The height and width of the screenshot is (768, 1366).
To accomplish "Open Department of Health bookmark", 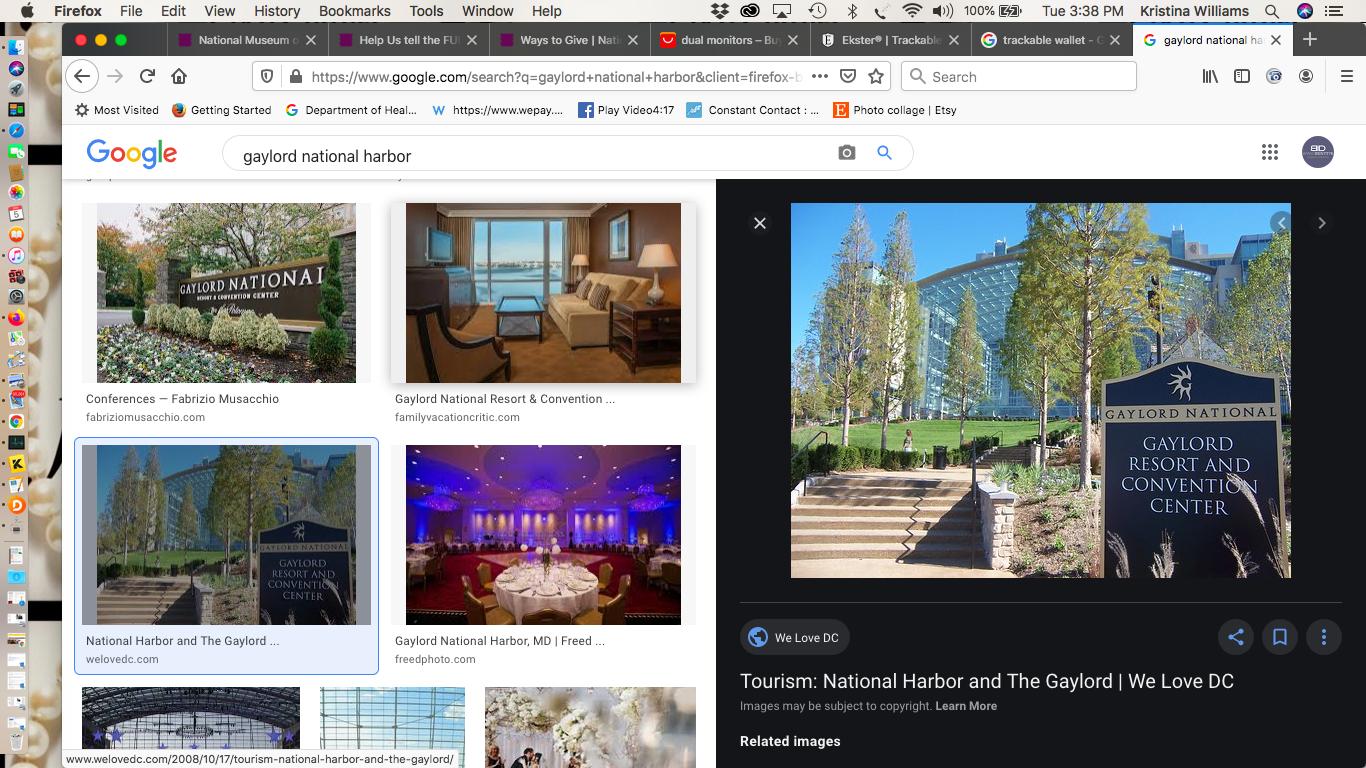I will [350, 110].
